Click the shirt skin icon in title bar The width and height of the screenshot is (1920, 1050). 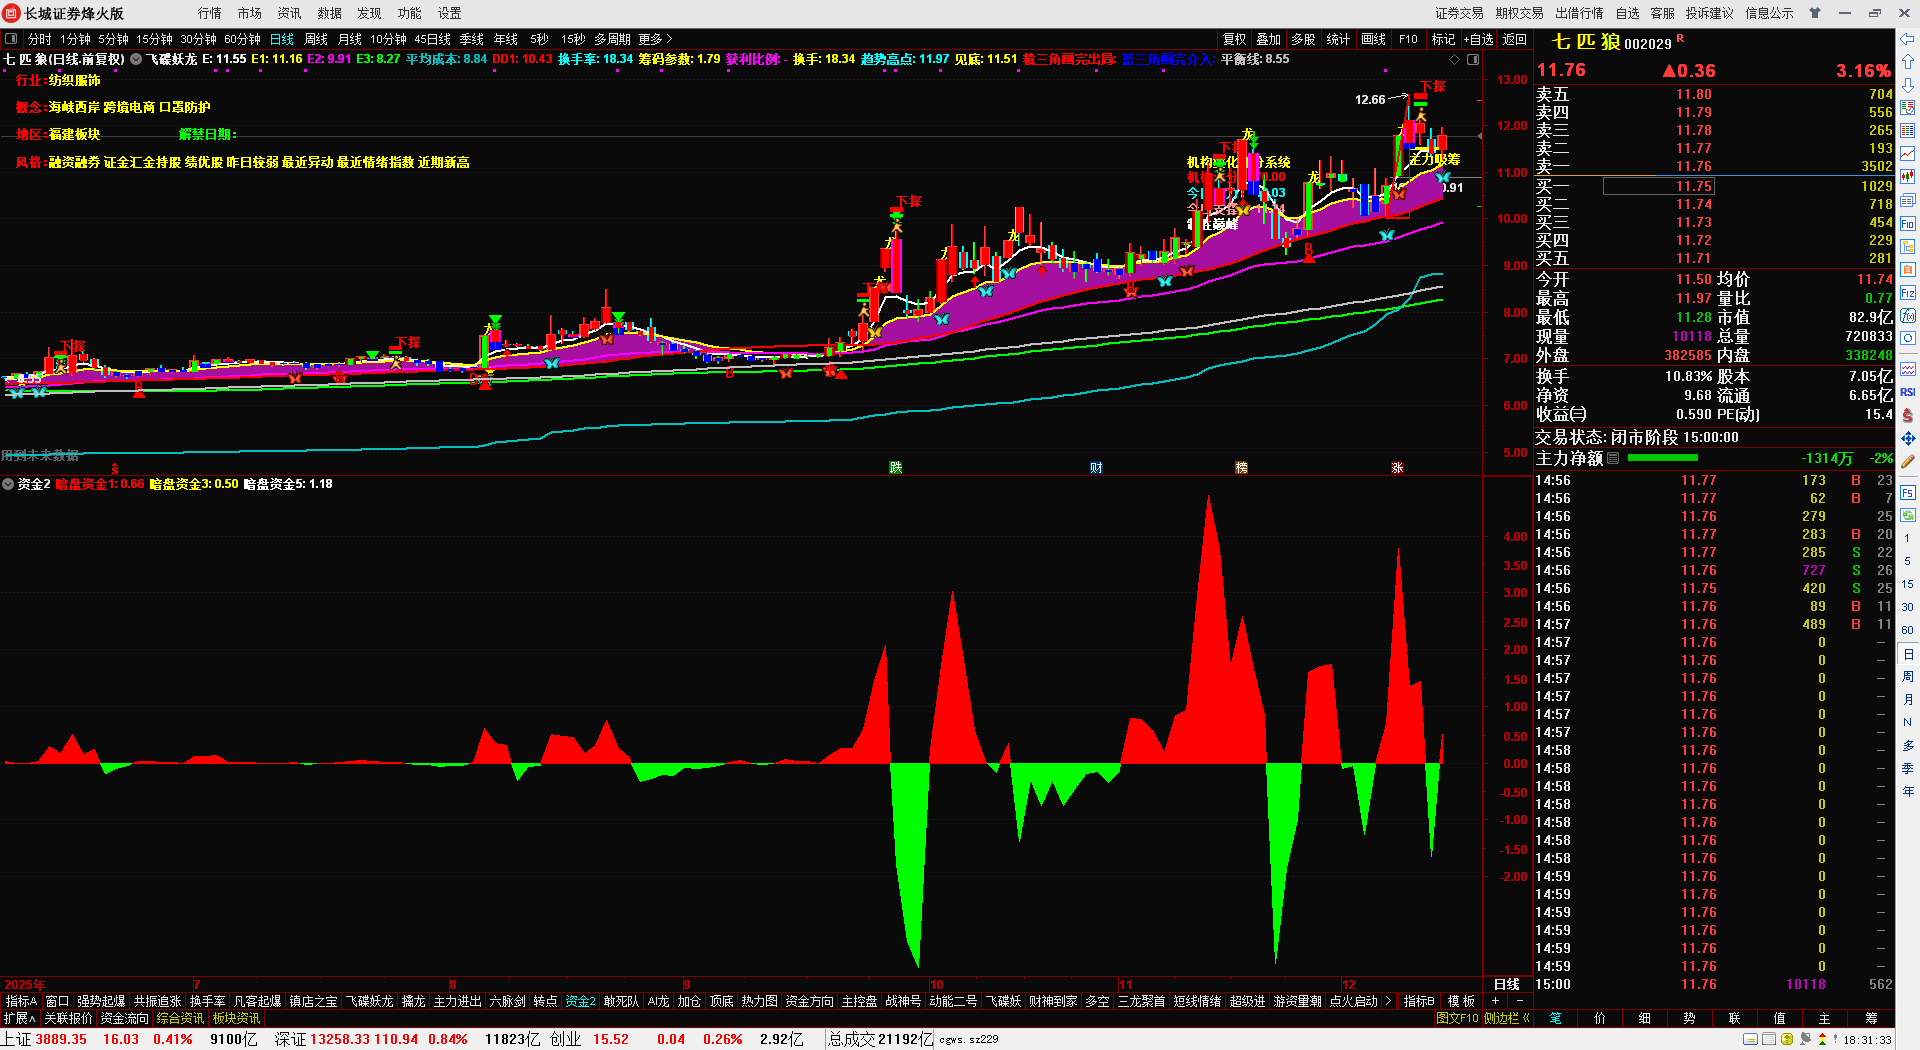pos(1815,13)
